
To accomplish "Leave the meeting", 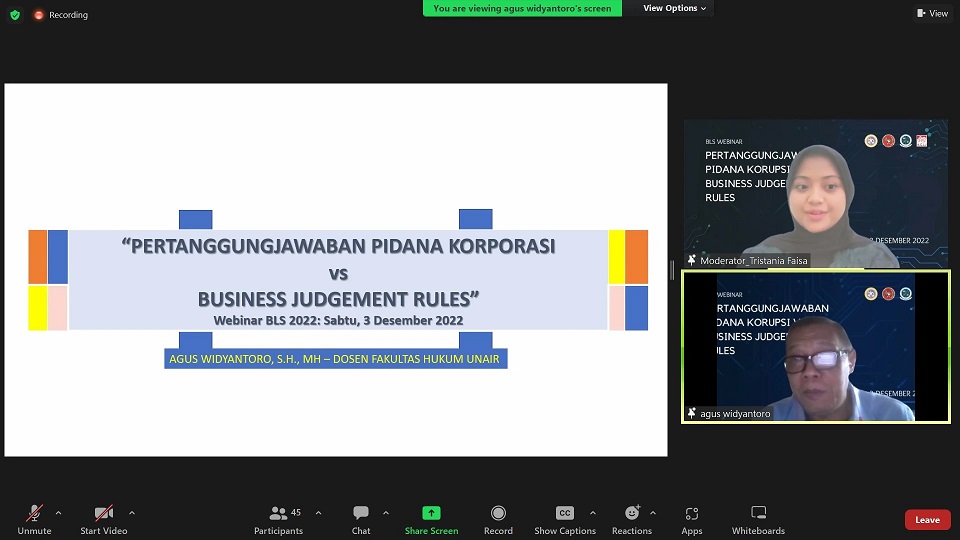I will (x=927, y=520).
